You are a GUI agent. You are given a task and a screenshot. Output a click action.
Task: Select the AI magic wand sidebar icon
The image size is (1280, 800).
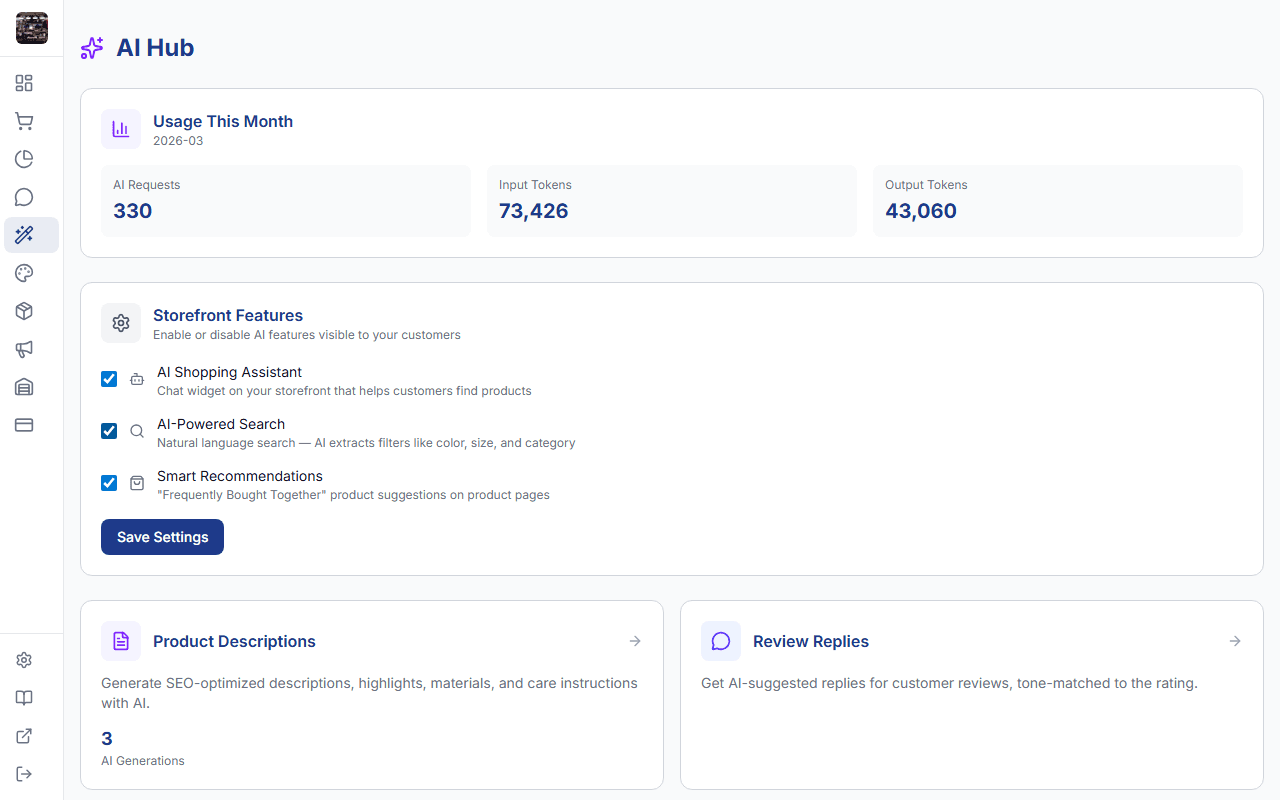(x=24, y=235)
